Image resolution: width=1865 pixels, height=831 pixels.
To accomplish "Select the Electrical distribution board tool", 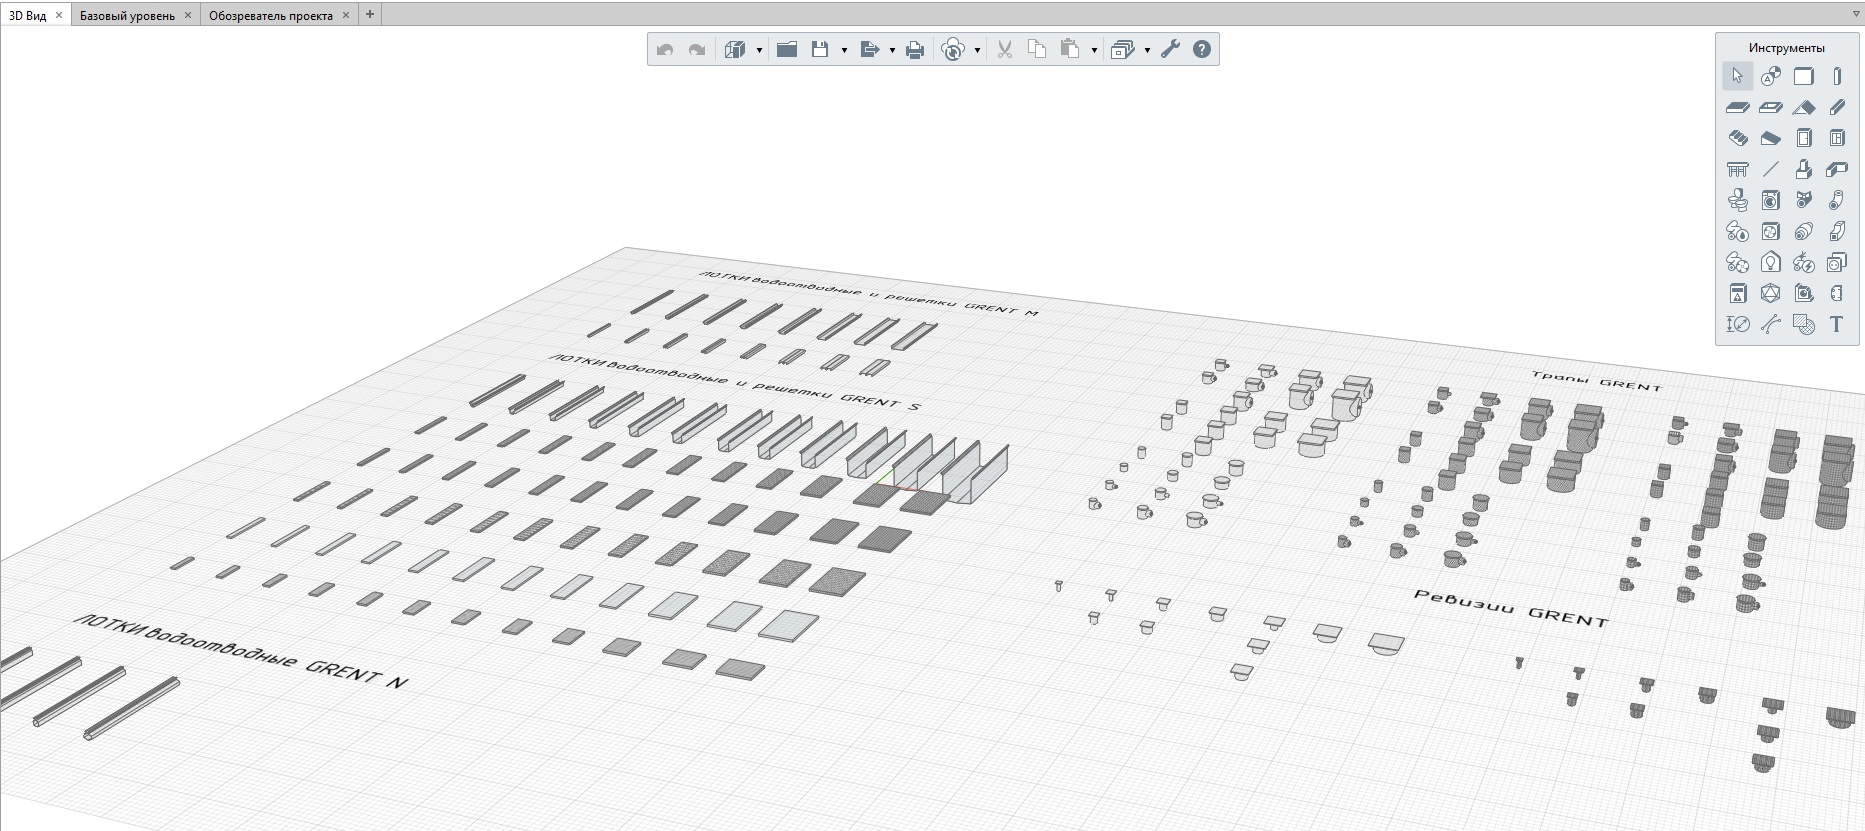I will click(x=1738, y=293).
